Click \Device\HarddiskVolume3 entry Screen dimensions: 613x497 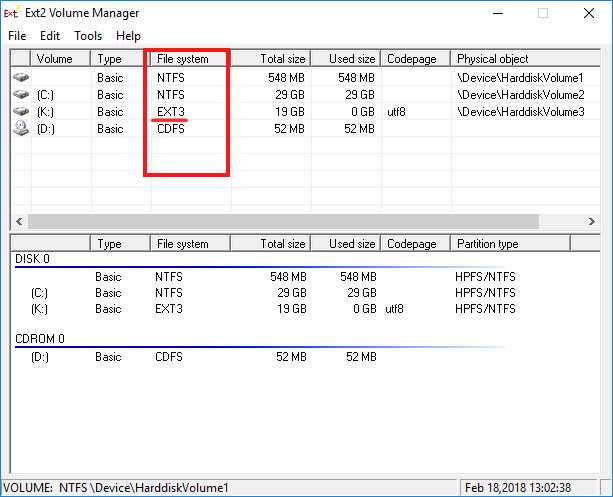[521, 112]
